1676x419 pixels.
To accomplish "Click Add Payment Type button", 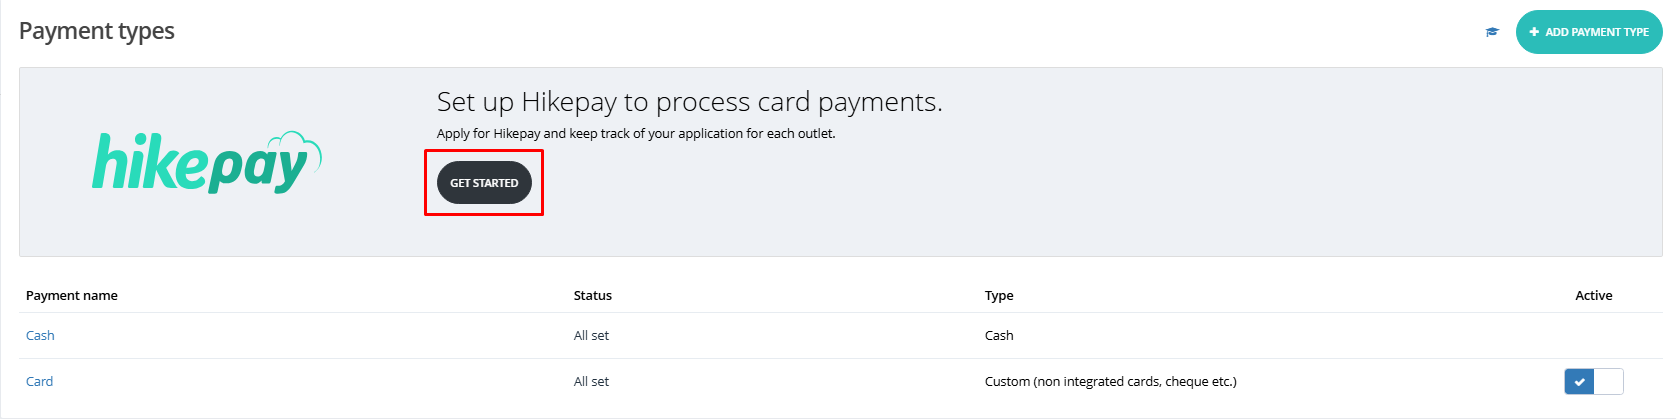I will pyautogui.click(x=1588, y=32).
